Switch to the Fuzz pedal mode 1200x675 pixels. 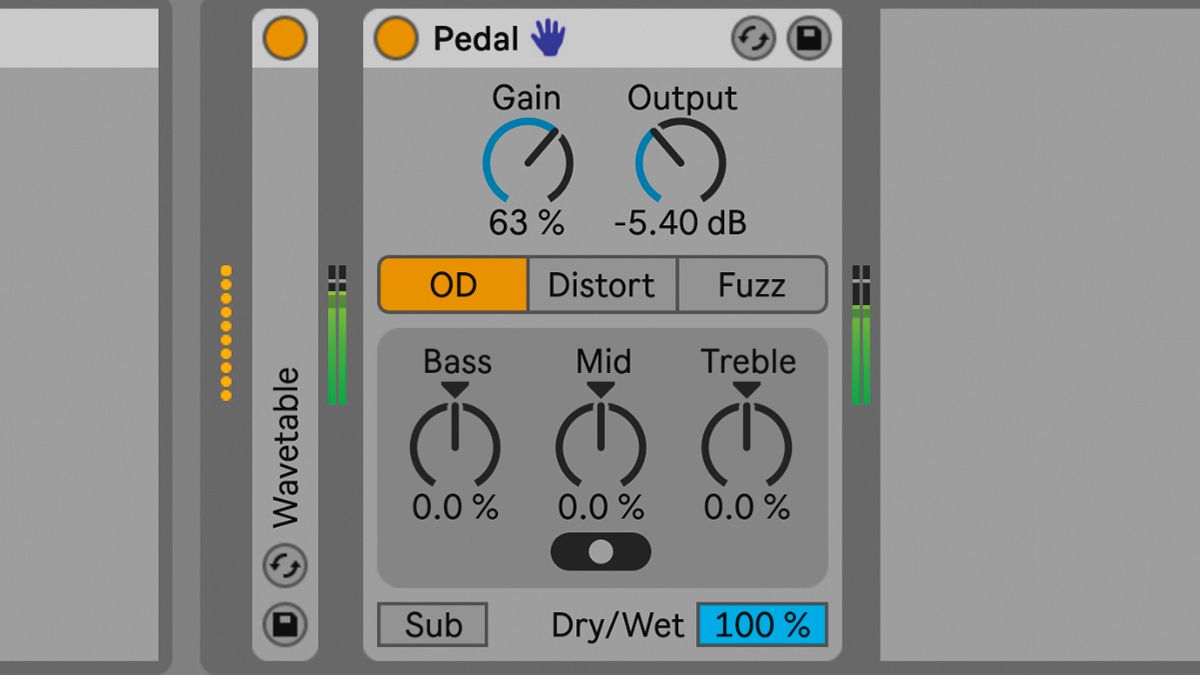coord(752,285)
